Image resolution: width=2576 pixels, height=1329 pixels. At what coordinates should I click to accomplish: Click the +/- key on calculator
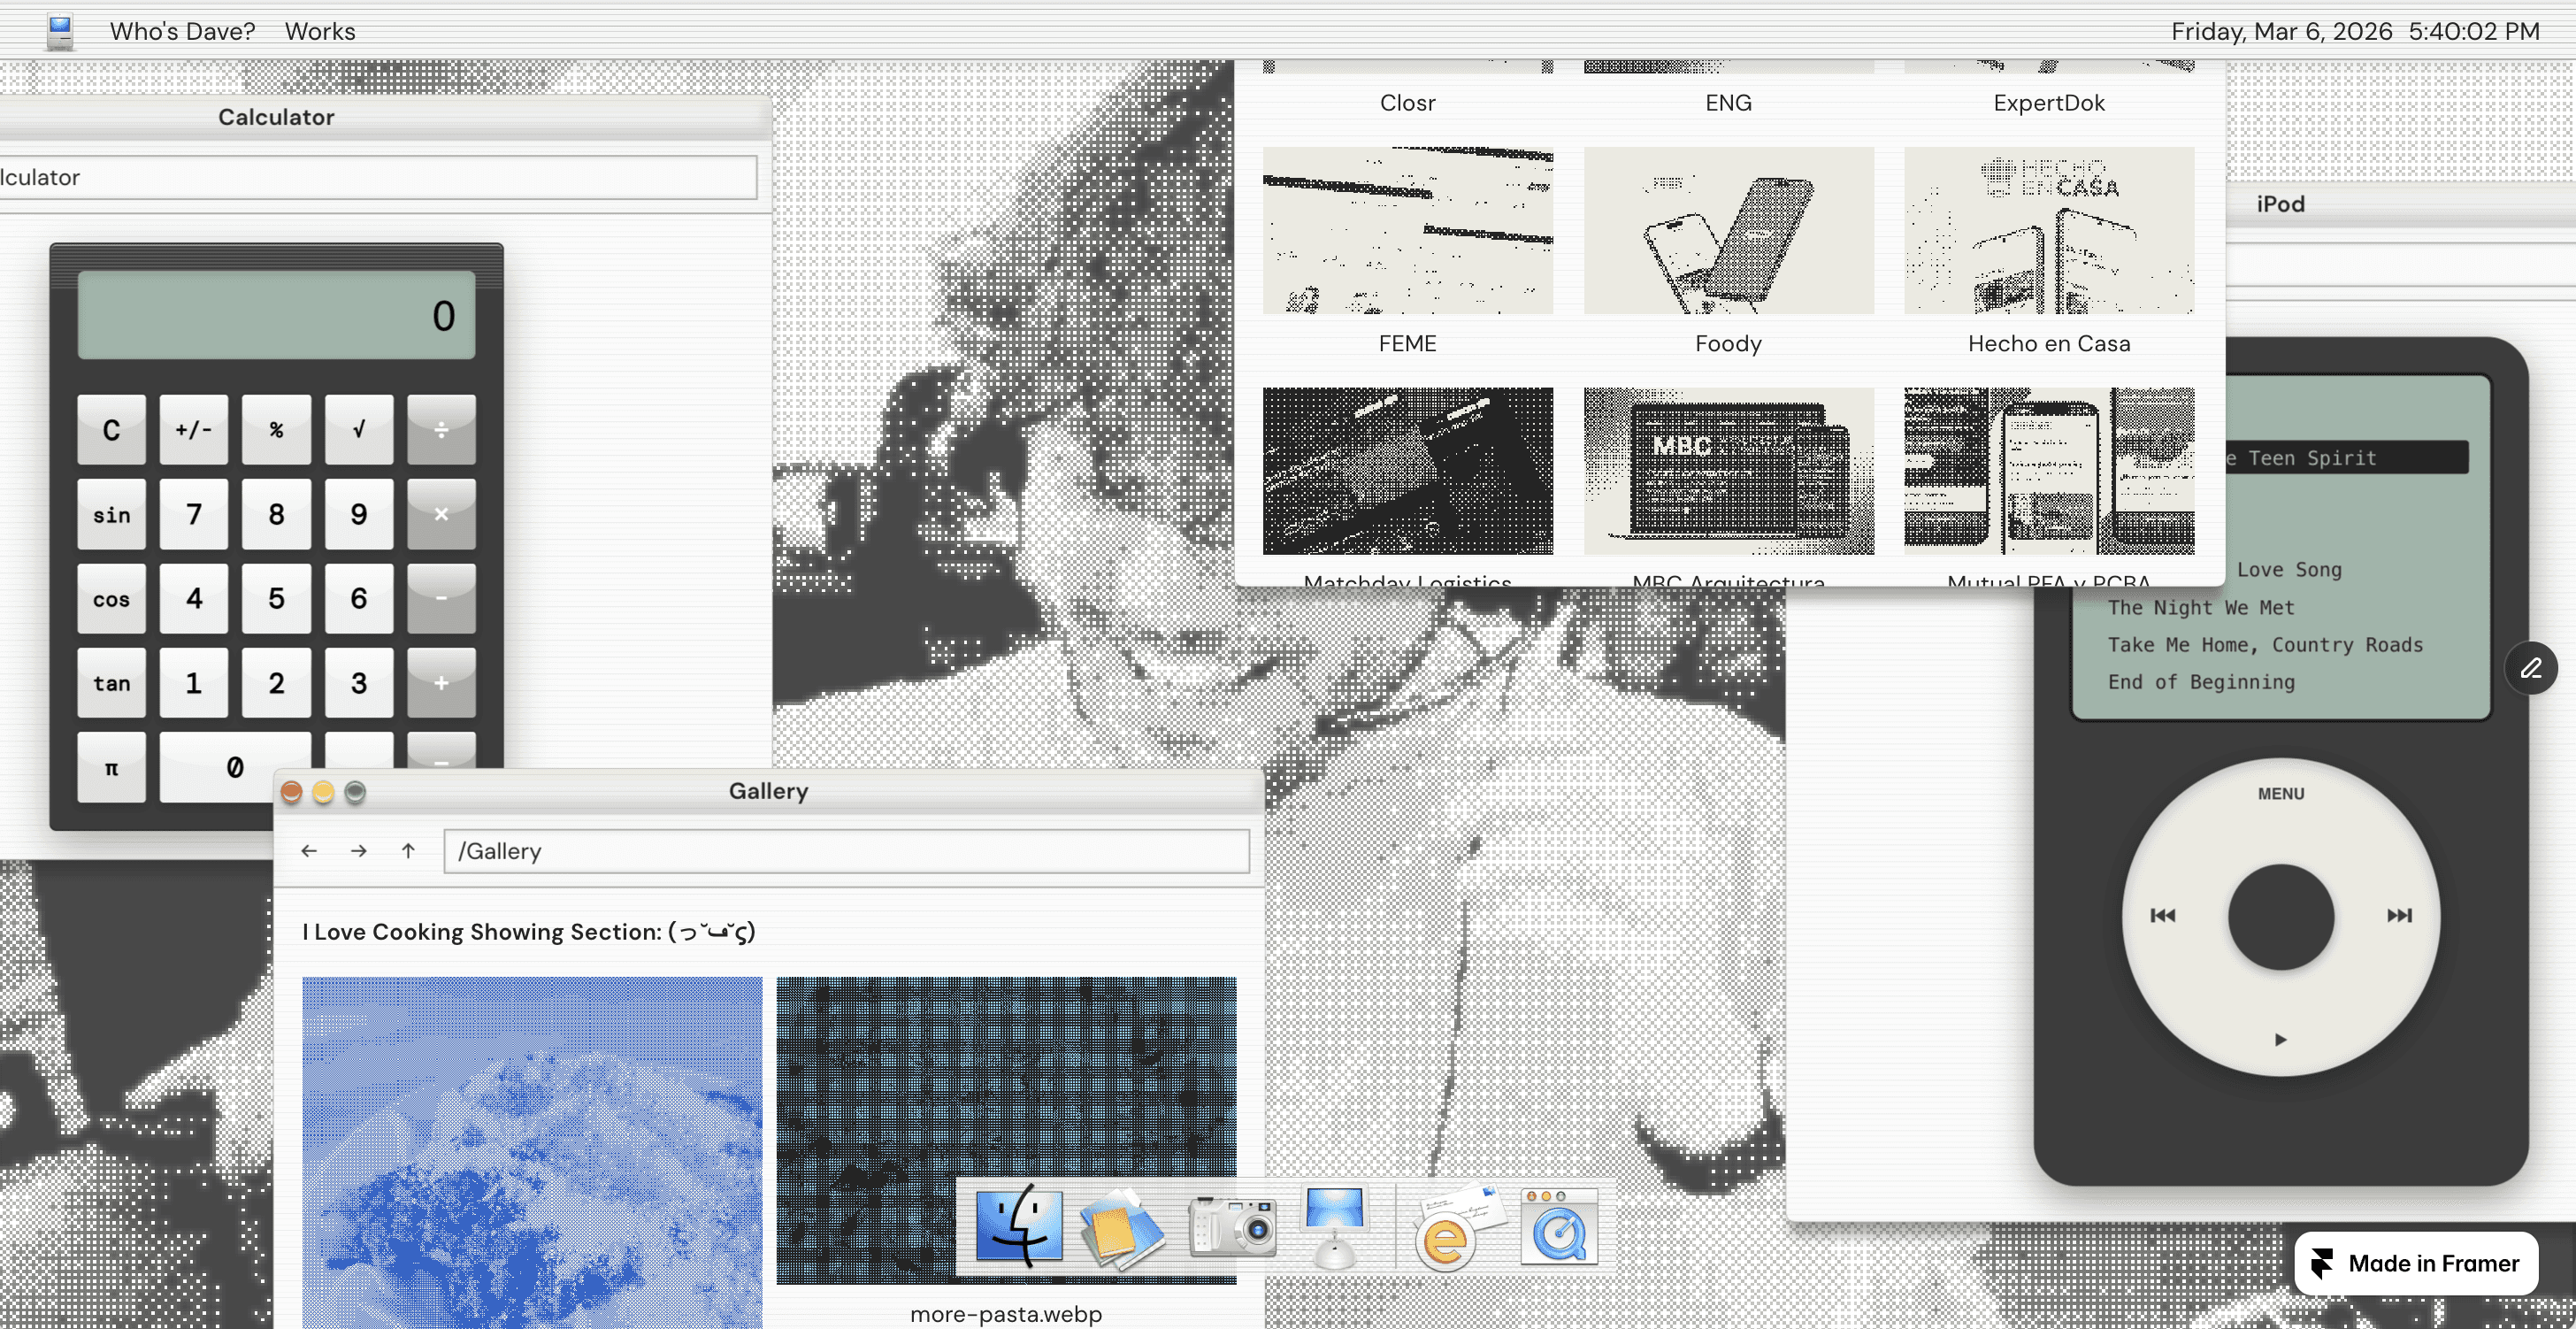click(193, 429)
